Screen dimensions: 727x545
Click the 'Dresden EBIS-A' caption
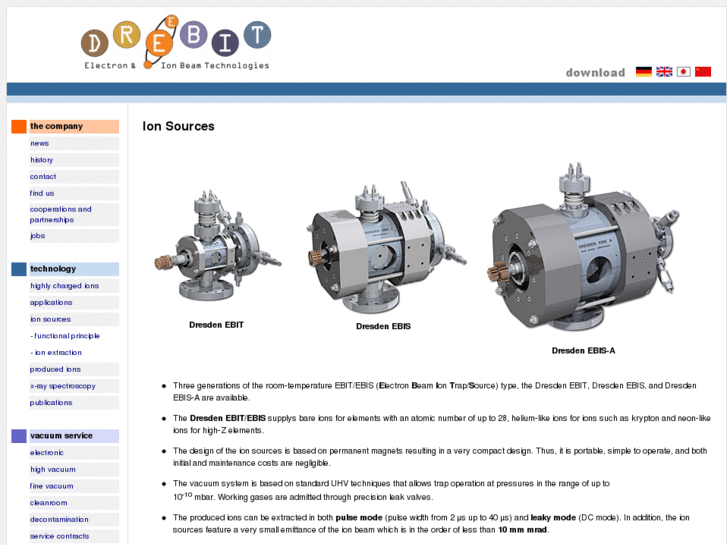pos(583,351)
